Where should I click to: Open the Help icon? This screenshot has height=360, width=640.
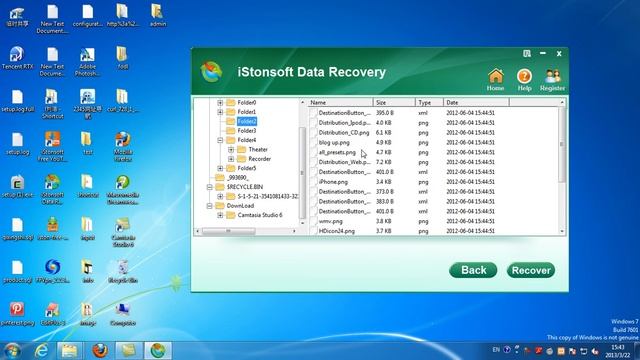pos(524,80)
